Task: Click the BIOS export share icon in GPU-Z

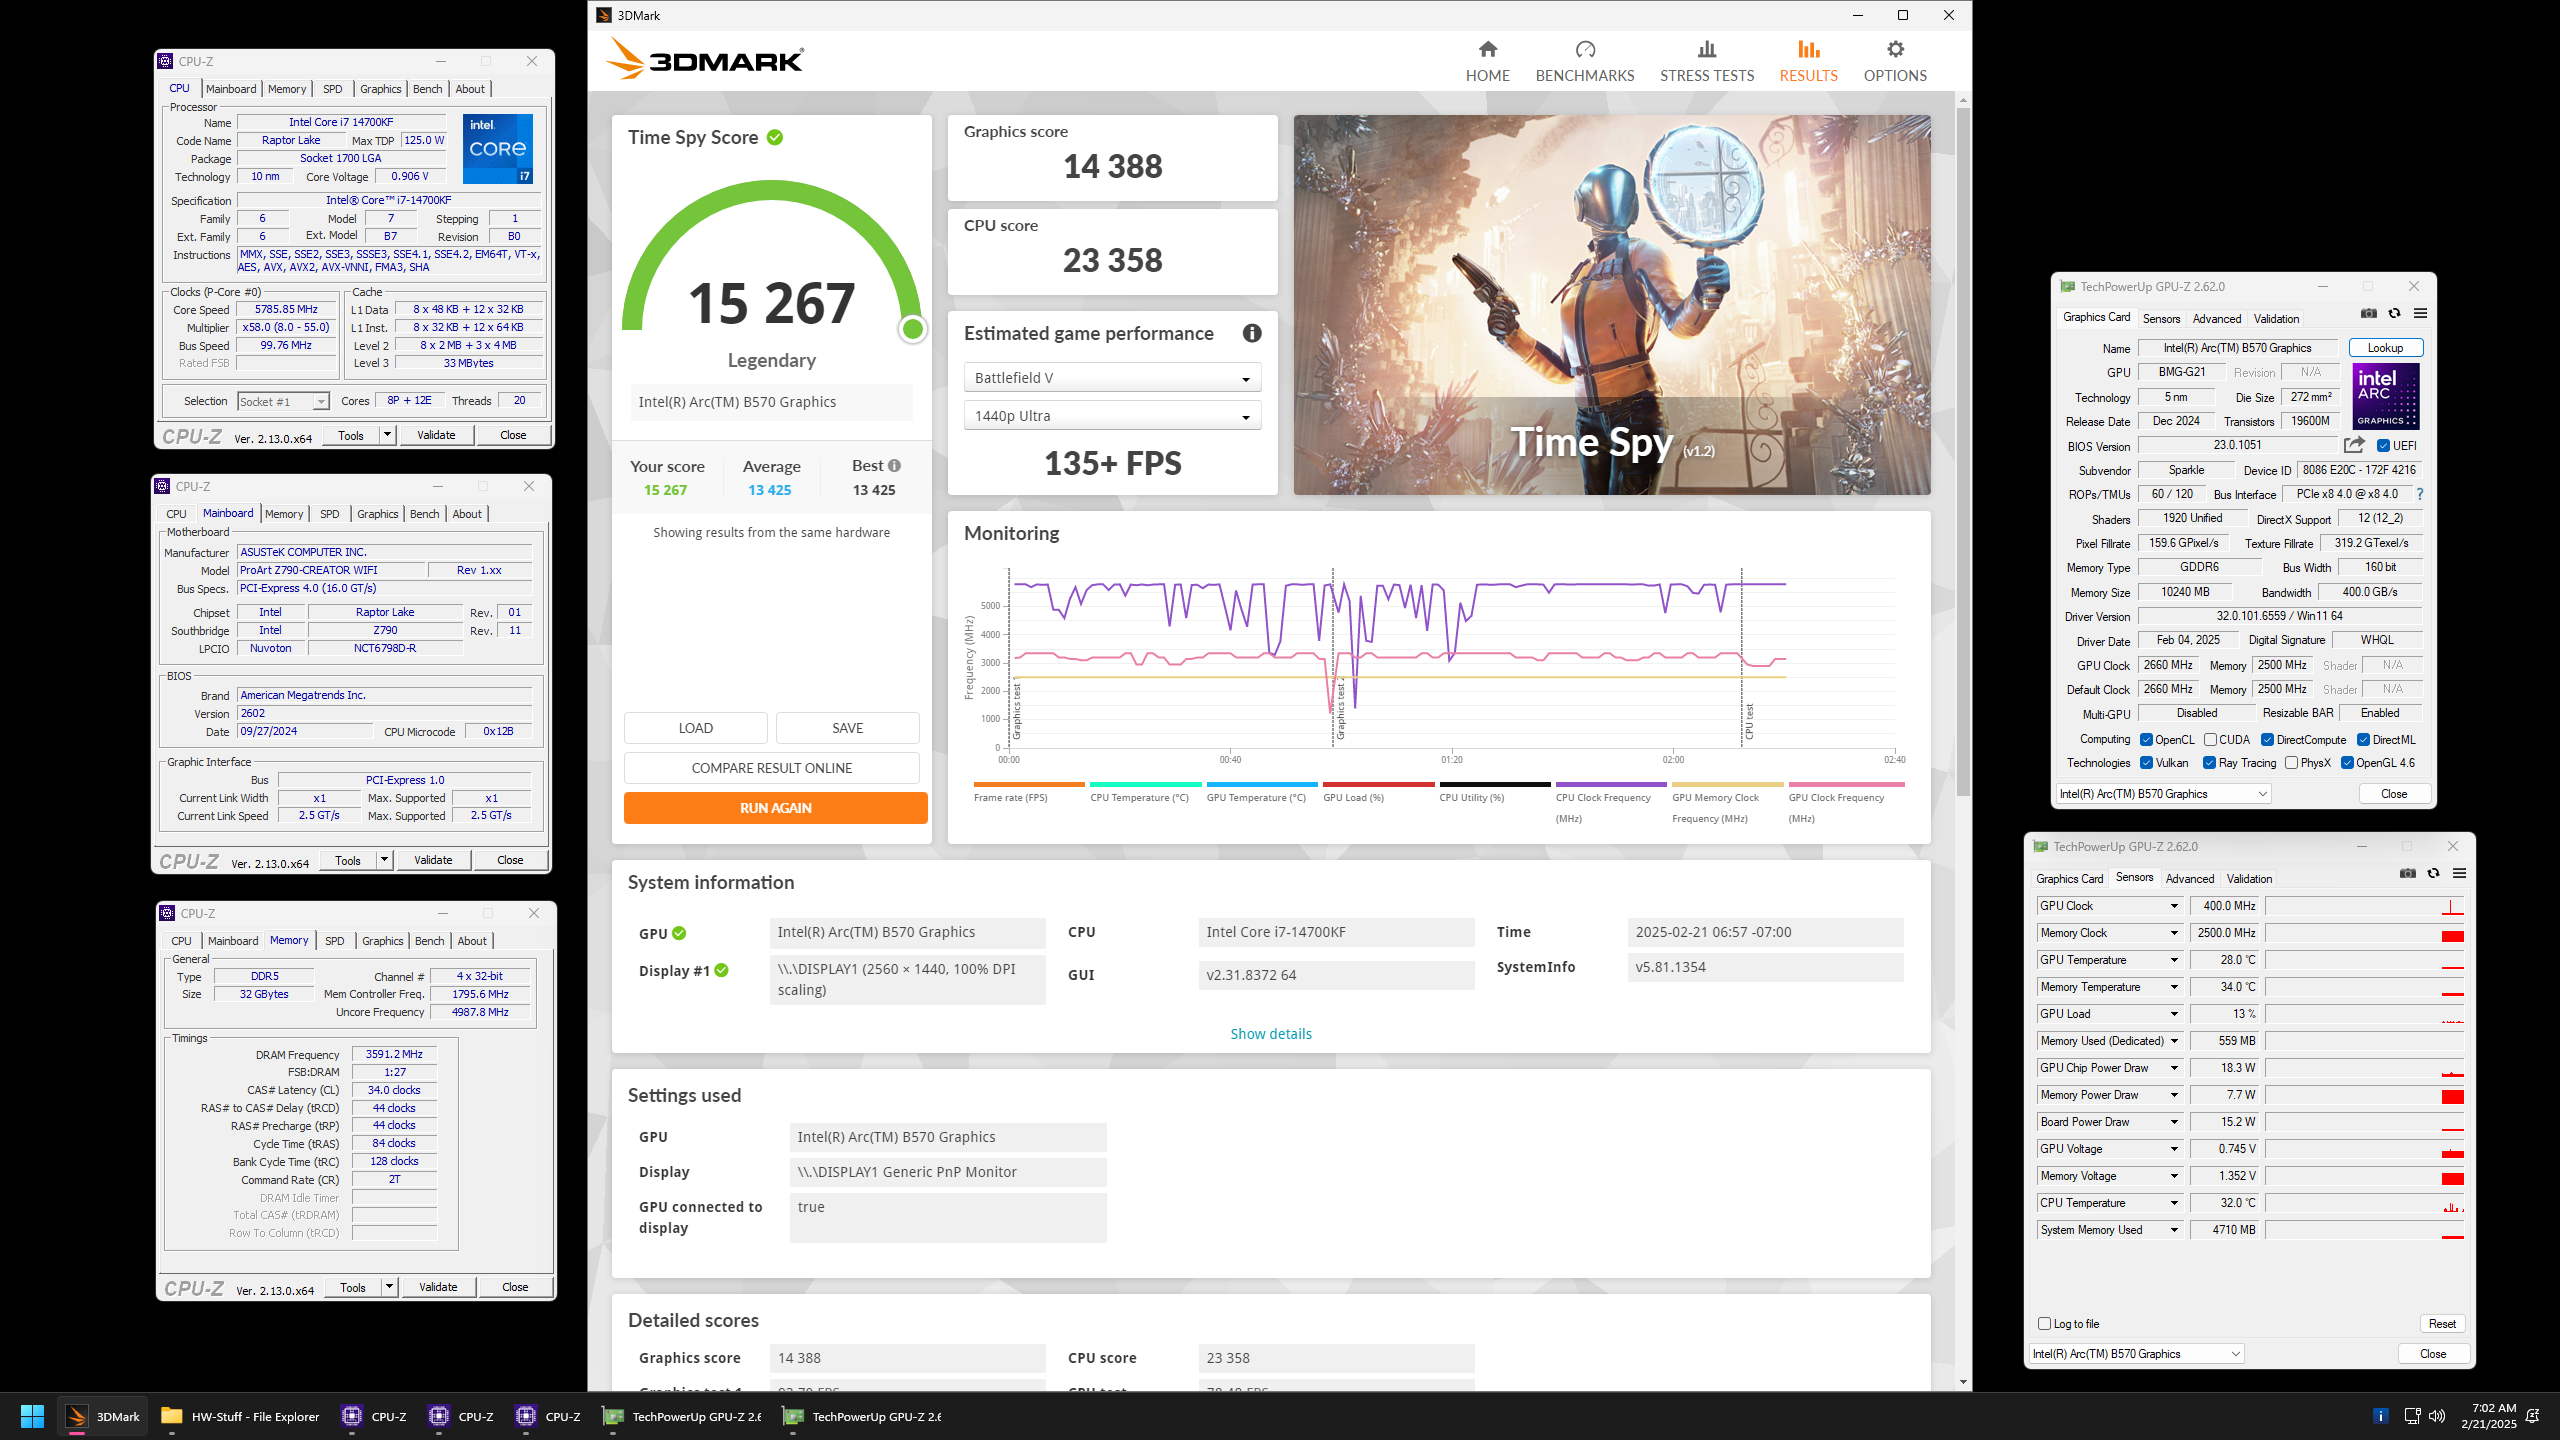Action: coord(2354,445)
